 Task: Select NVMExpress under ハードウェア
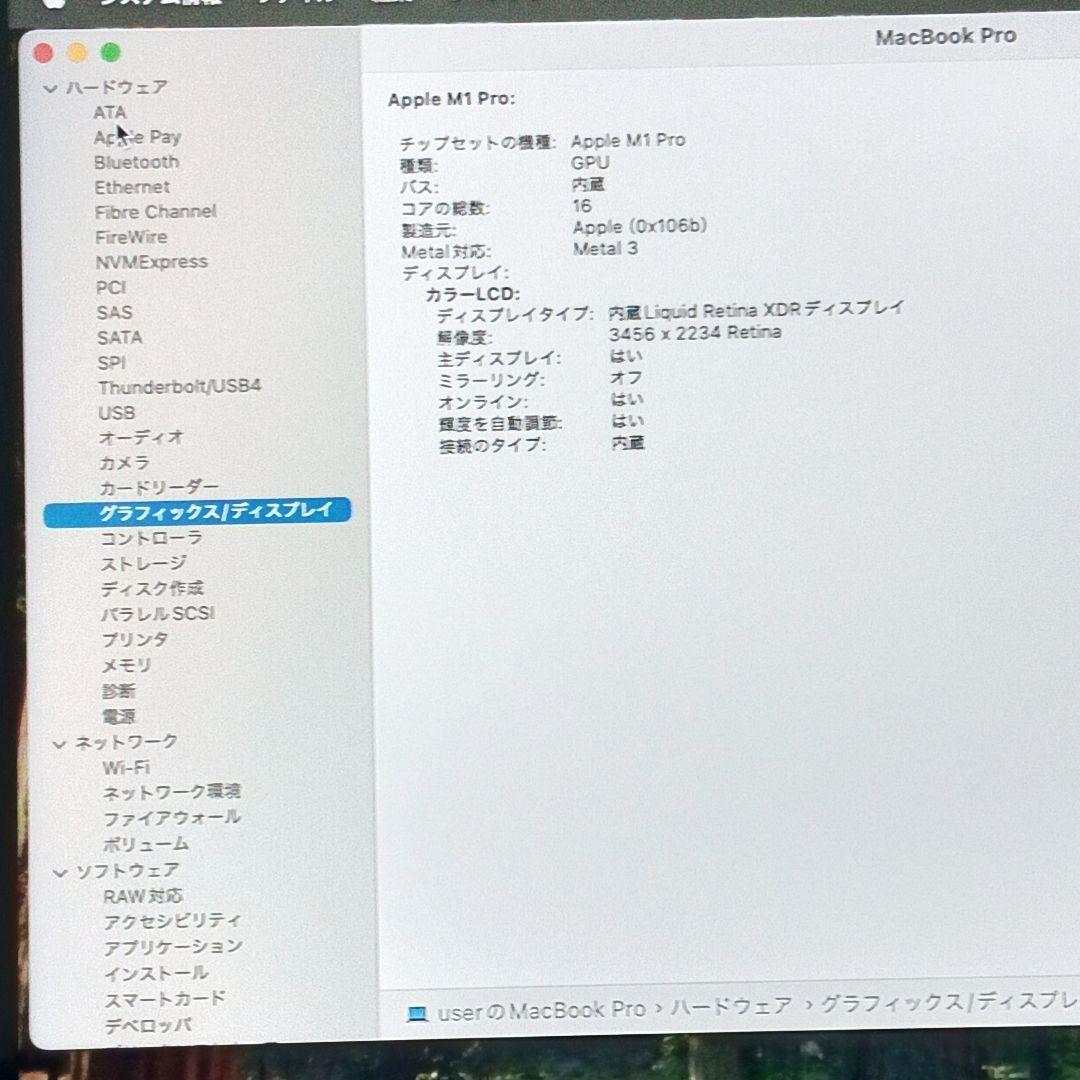(x=153, y=261)
